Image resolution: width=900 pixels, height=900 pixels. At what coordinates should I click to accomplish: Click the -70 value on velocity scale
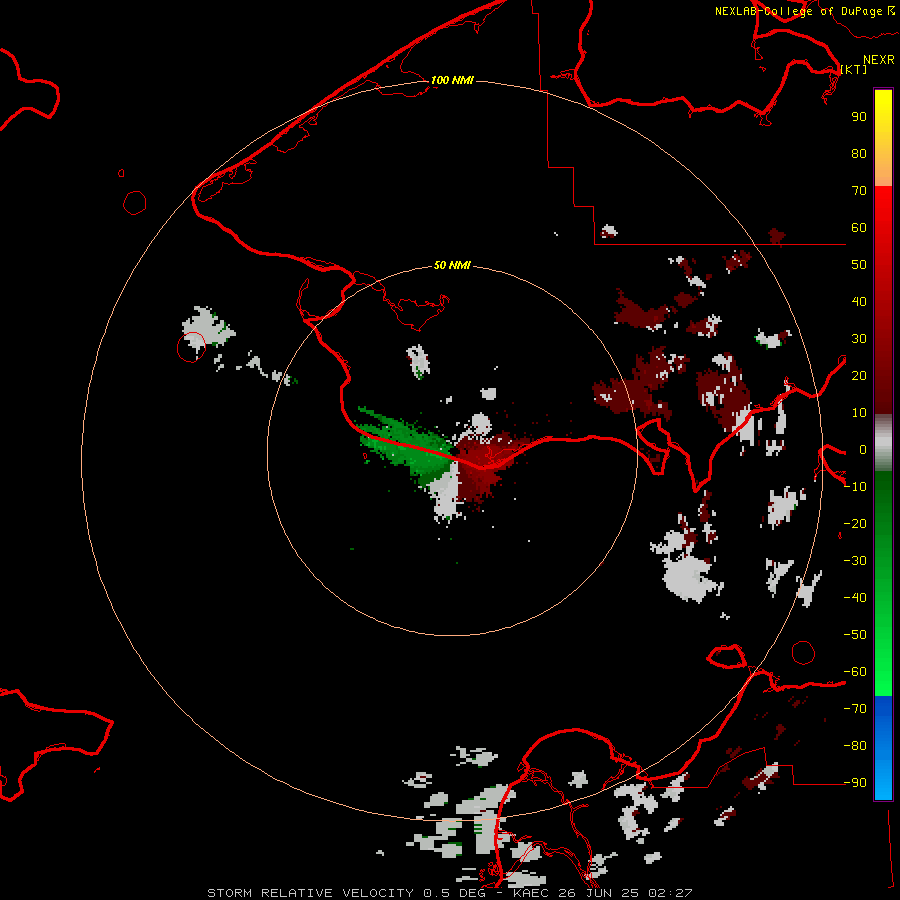[x=855, y=708]
